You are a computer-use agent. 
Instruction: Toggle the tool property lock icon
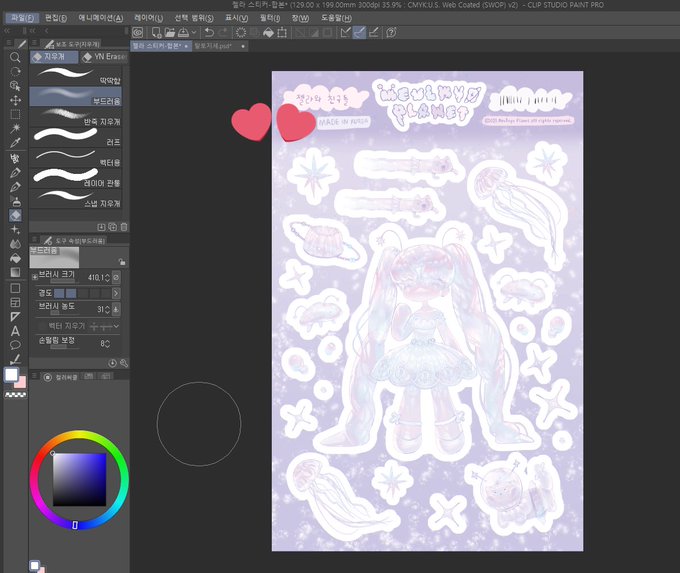tap(122, 262)
